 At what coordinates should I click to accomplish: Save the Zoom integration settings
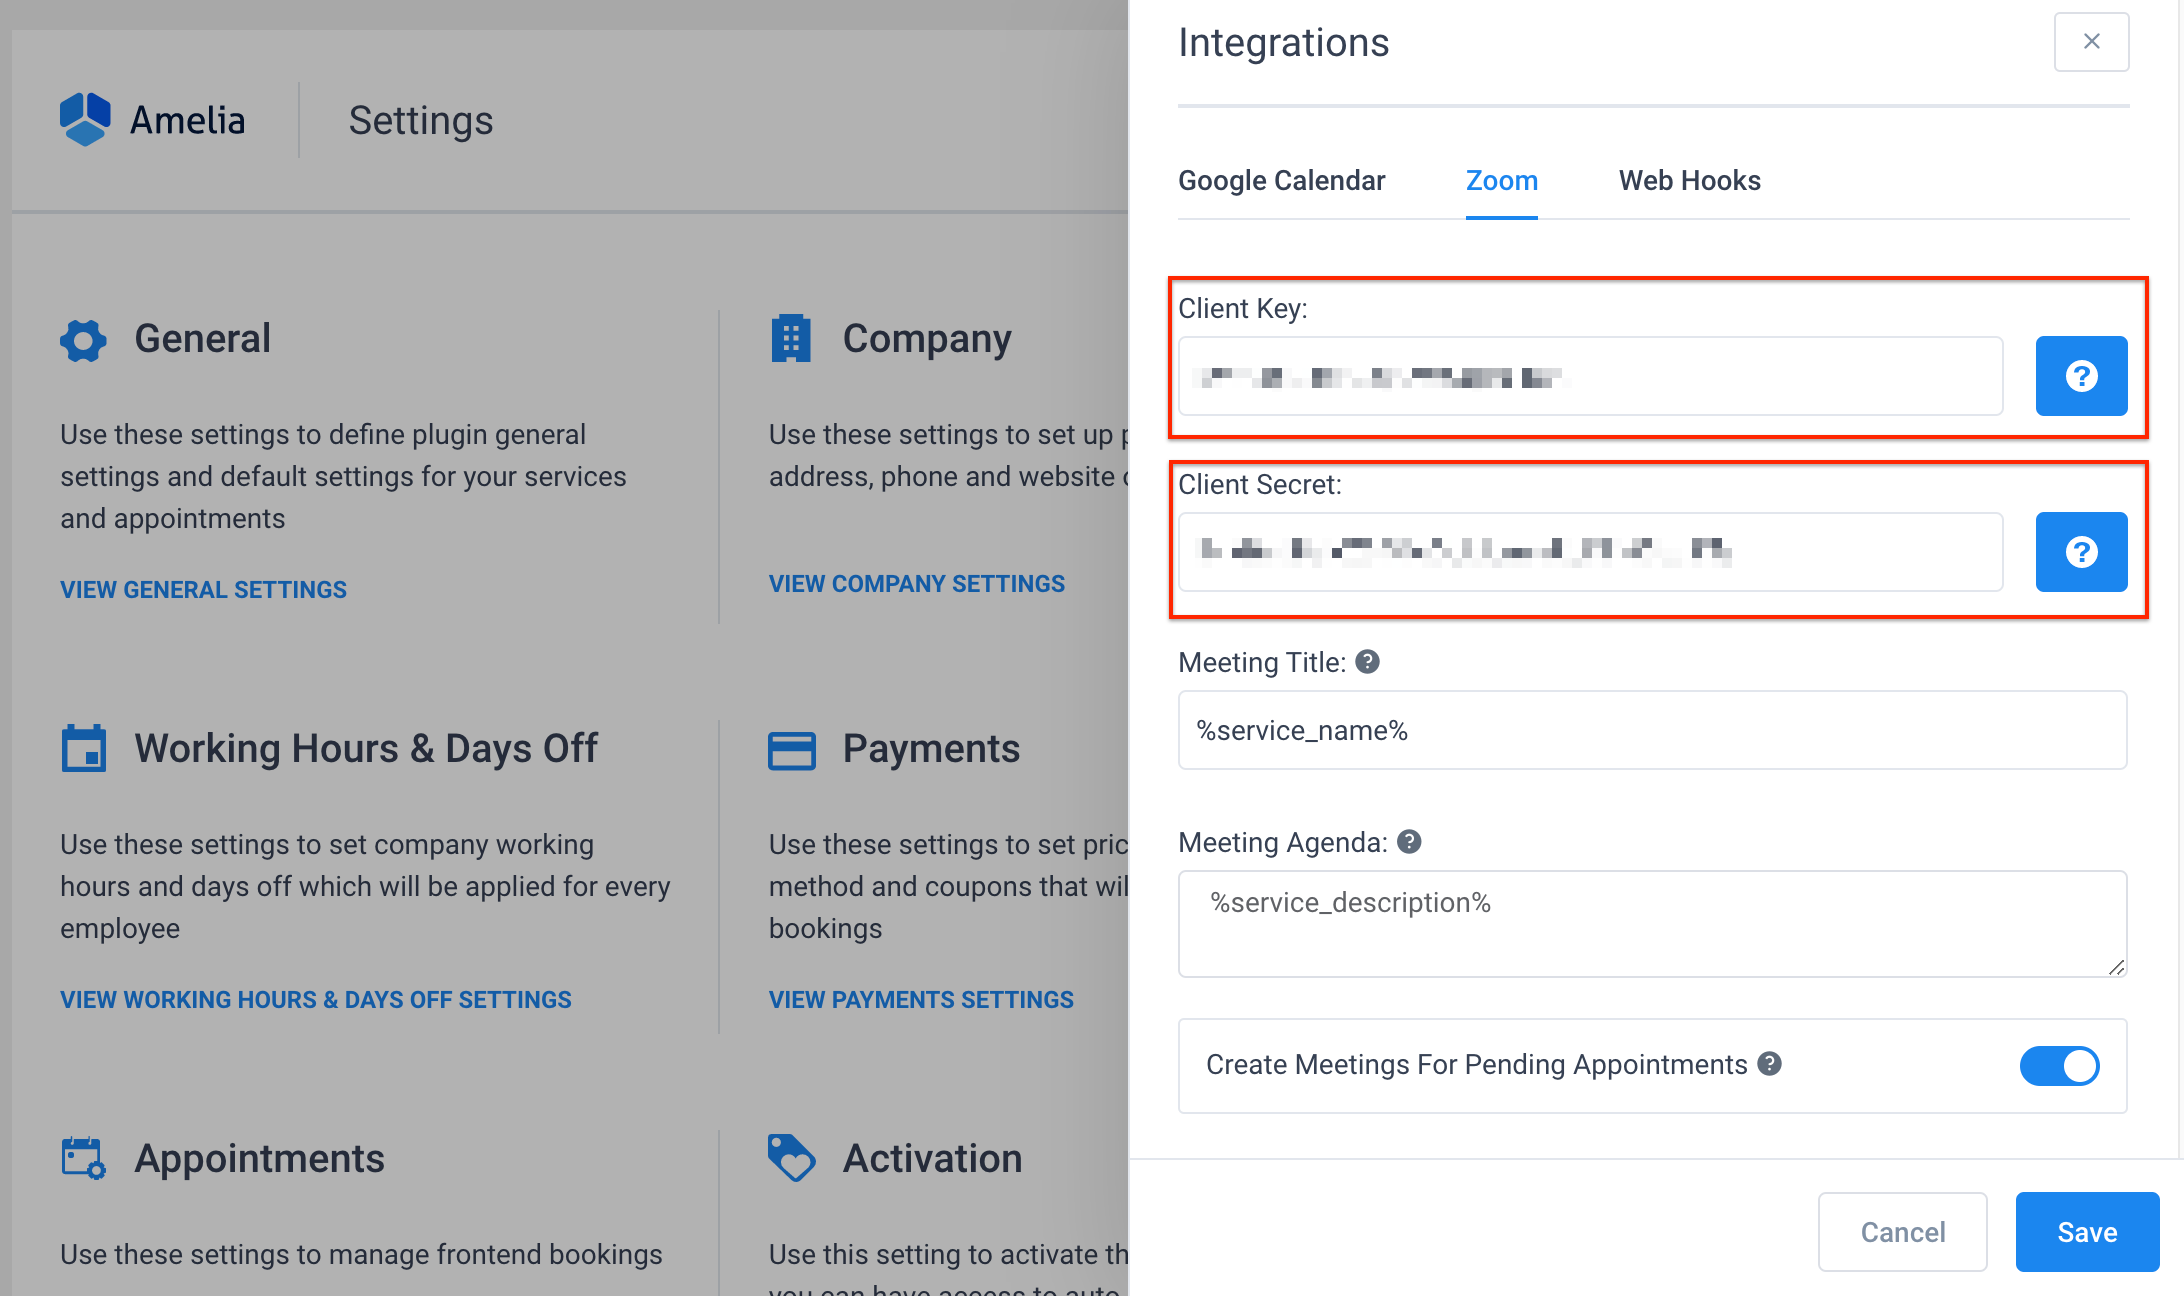[x=2087, y=1231]
